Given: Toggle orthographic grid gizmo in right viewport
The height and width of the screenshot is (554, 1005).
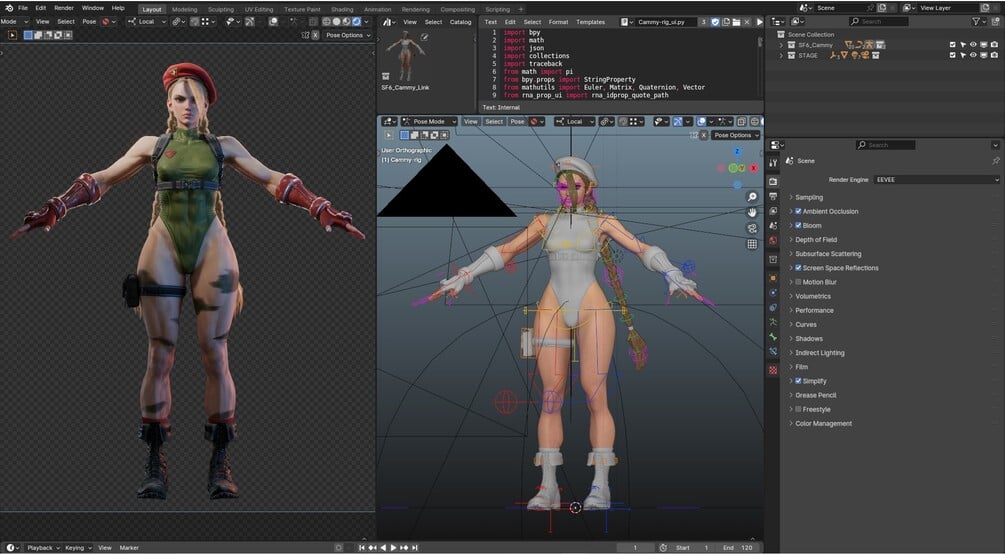Looking at the screenshot, I should 752,244.
